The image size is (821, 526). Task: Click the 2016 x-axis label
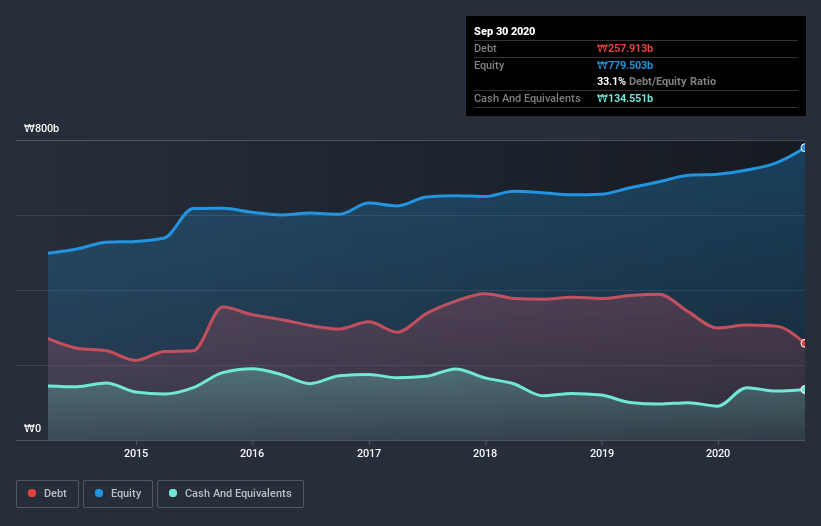(252, 453)
